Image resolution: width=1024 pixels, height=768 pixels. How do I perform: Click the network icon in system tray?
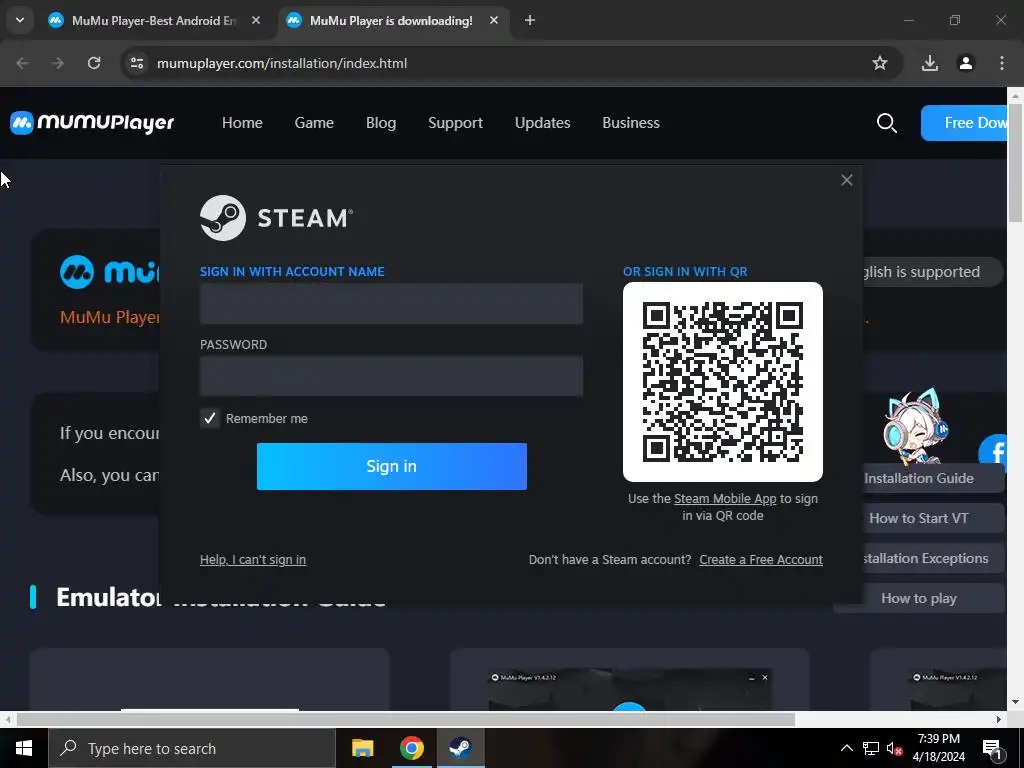point(871,748)
